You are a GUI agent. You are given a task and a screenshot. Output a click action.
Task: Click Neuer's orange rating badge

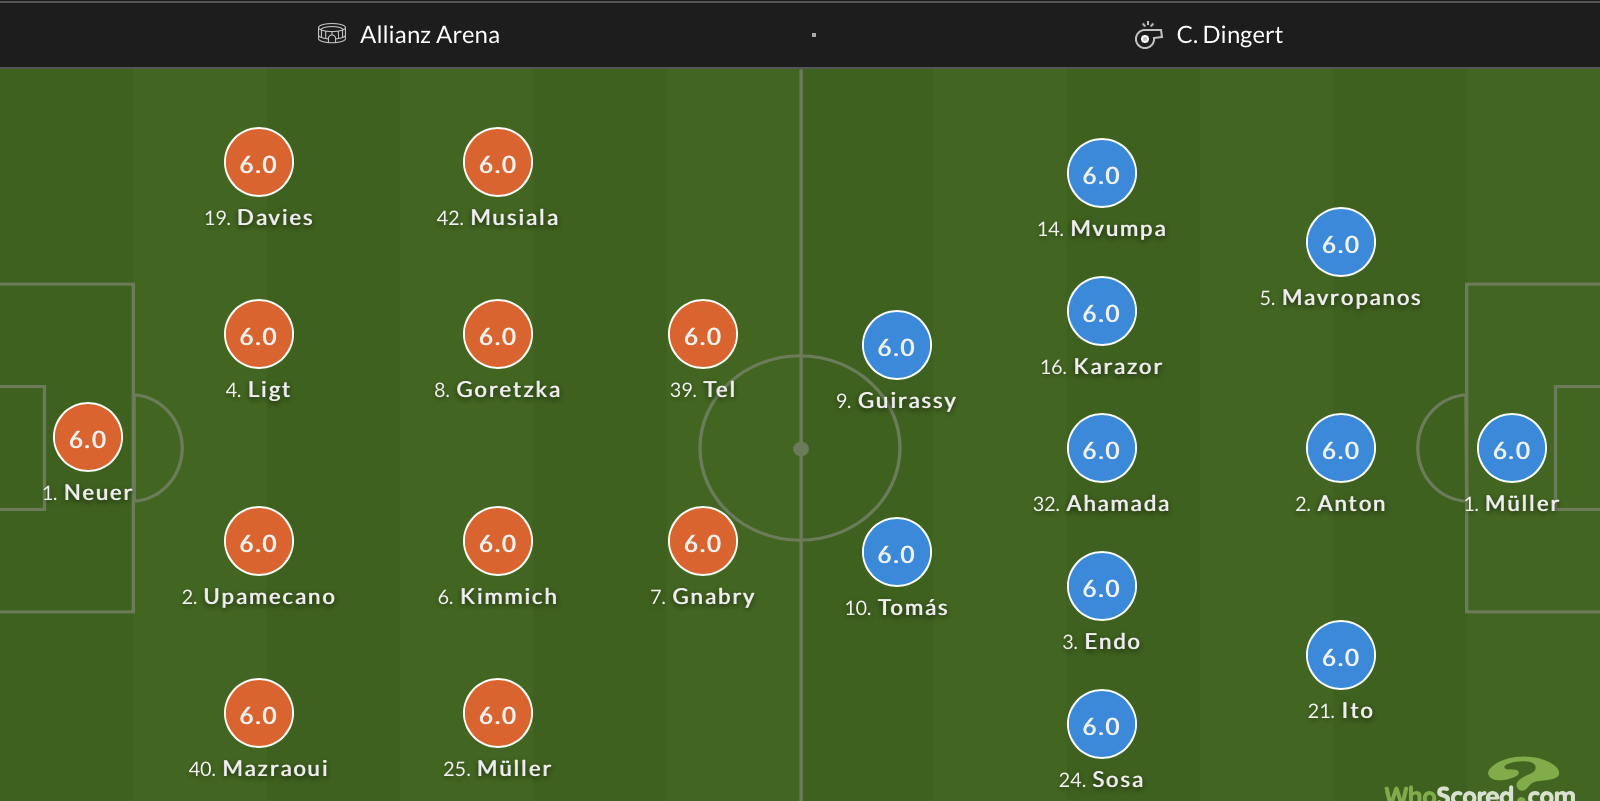(x=88, y=438)
